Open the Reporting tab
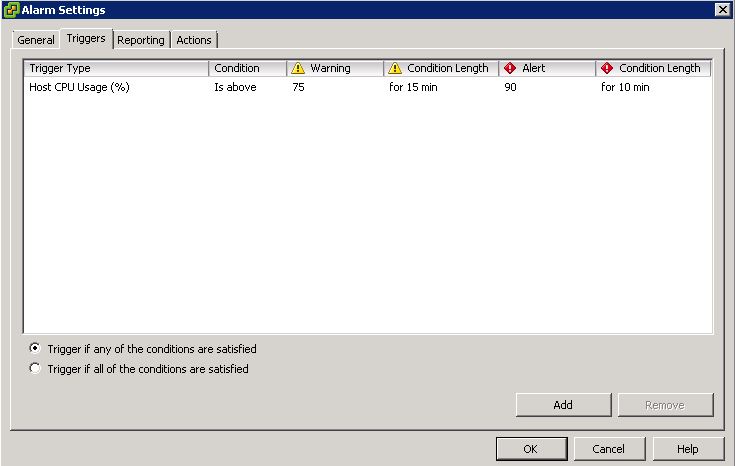 tap(140, 40)
